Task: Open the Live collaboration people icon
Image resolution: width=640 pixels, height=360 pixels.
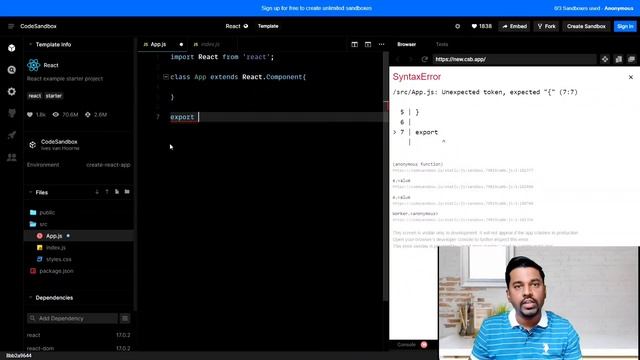Action: pos(11,157)
